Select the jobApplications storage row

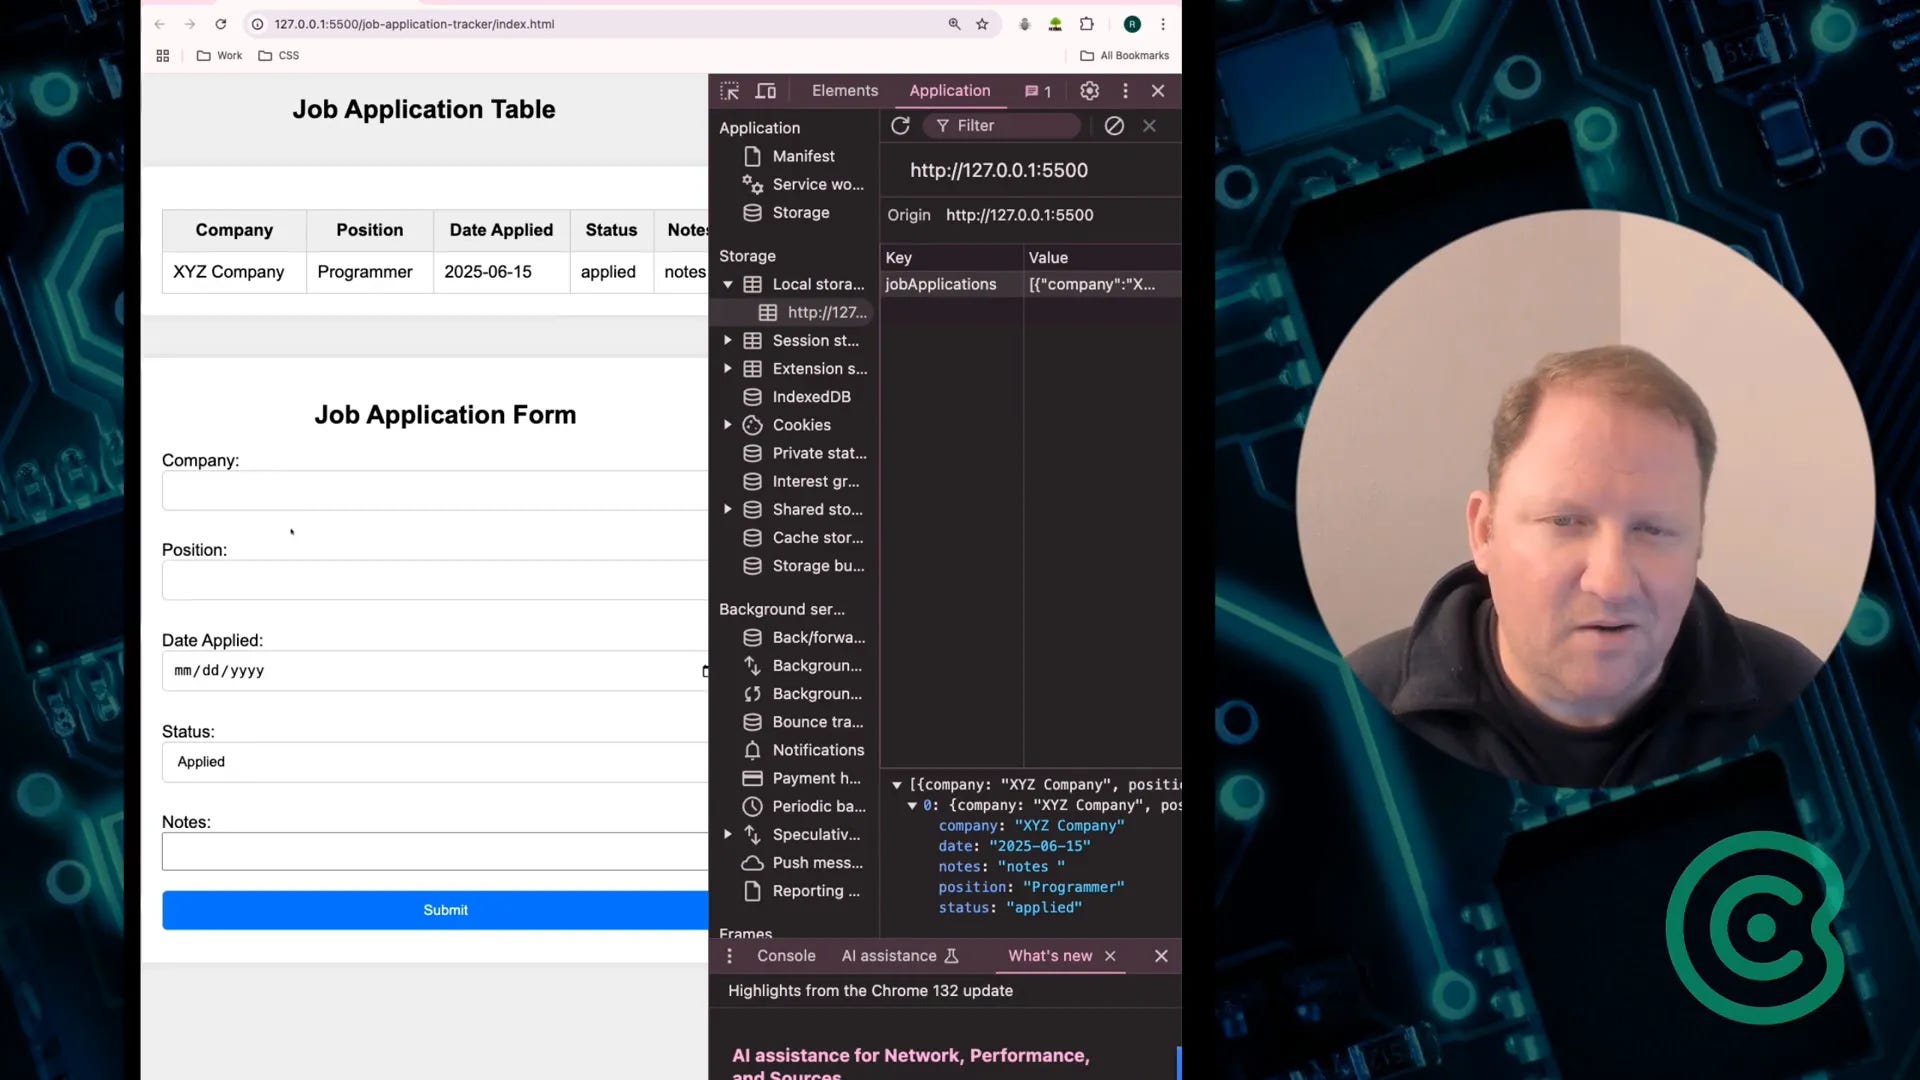(x=940, y=285)
